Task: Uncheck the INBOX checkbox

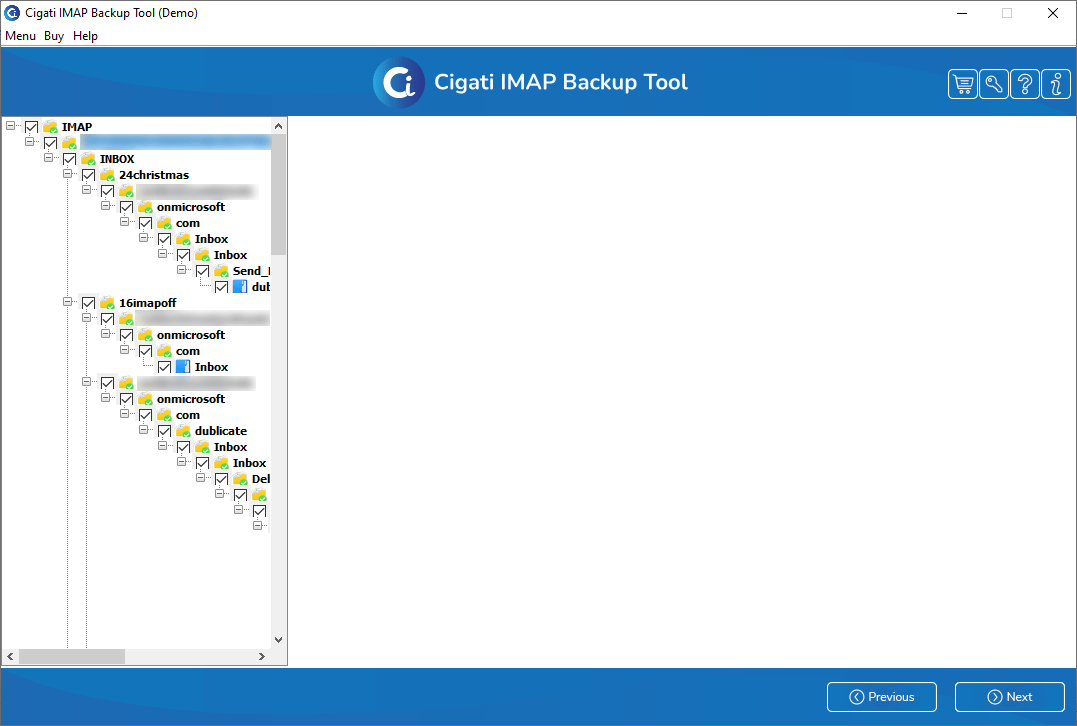Action: pos(69,159)
